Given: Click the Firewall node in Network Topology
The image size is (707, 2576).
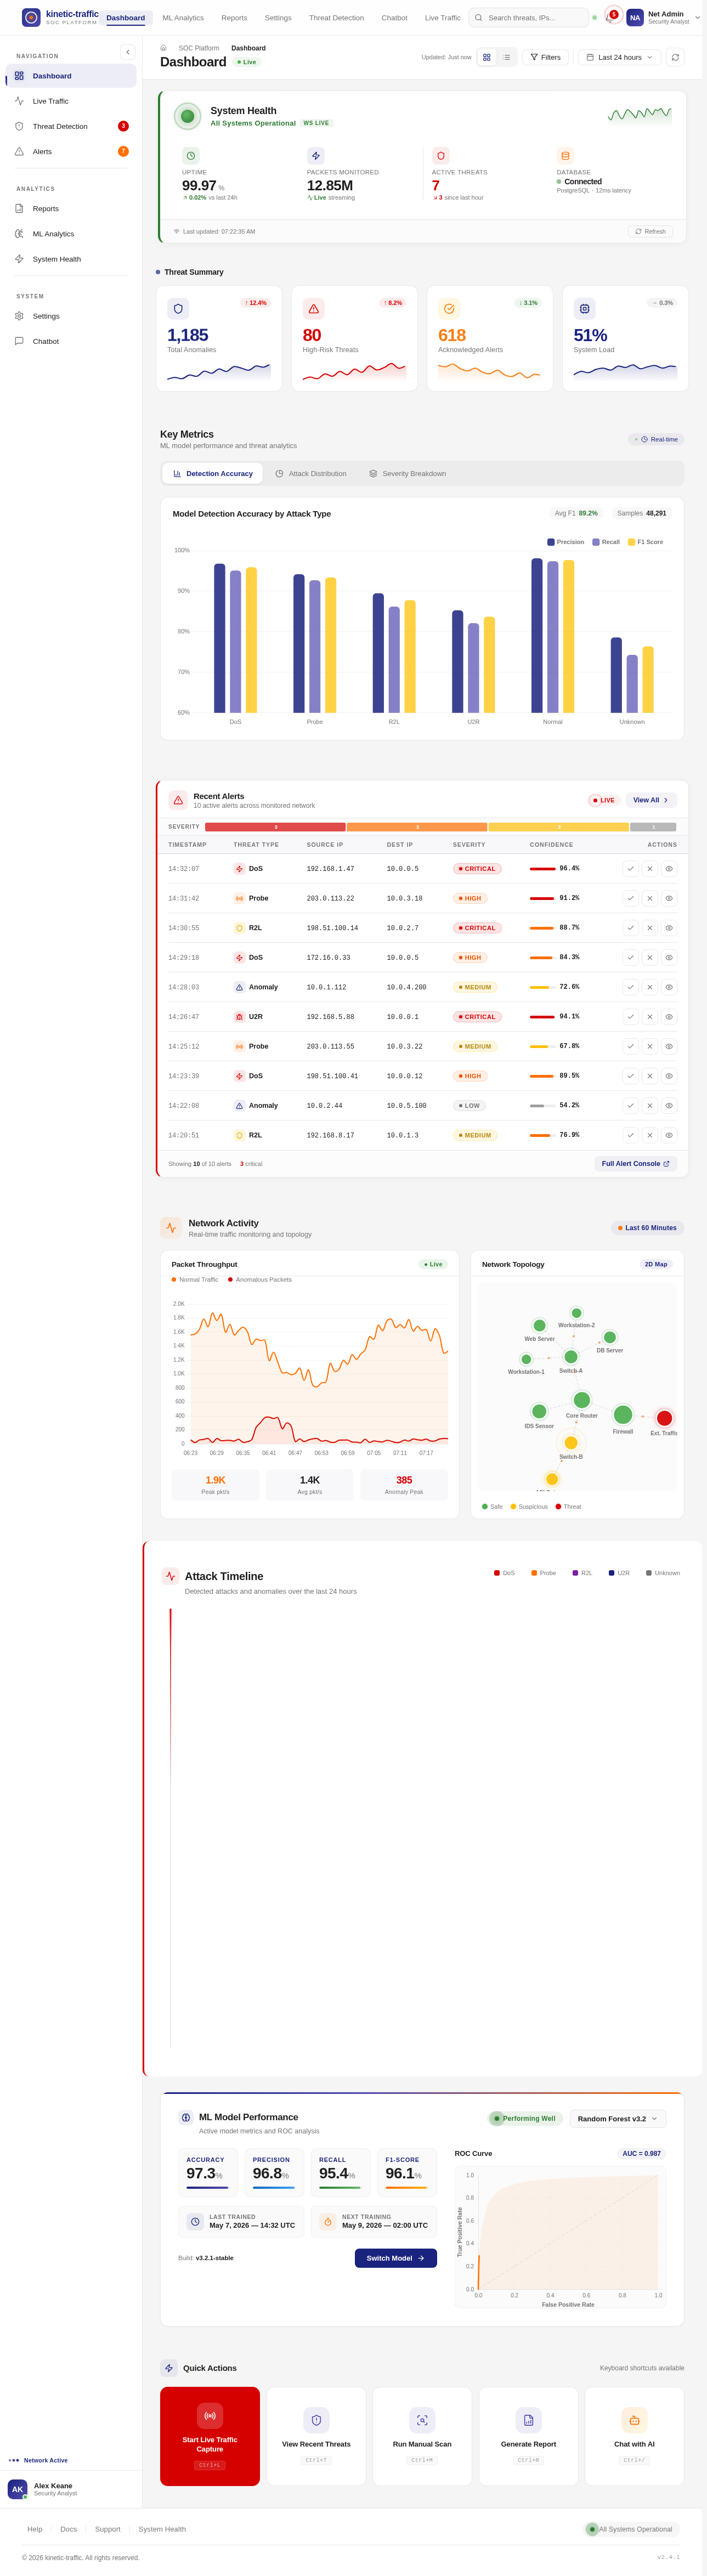Looking at the screenshot, I should click(x=623, y=1414).
